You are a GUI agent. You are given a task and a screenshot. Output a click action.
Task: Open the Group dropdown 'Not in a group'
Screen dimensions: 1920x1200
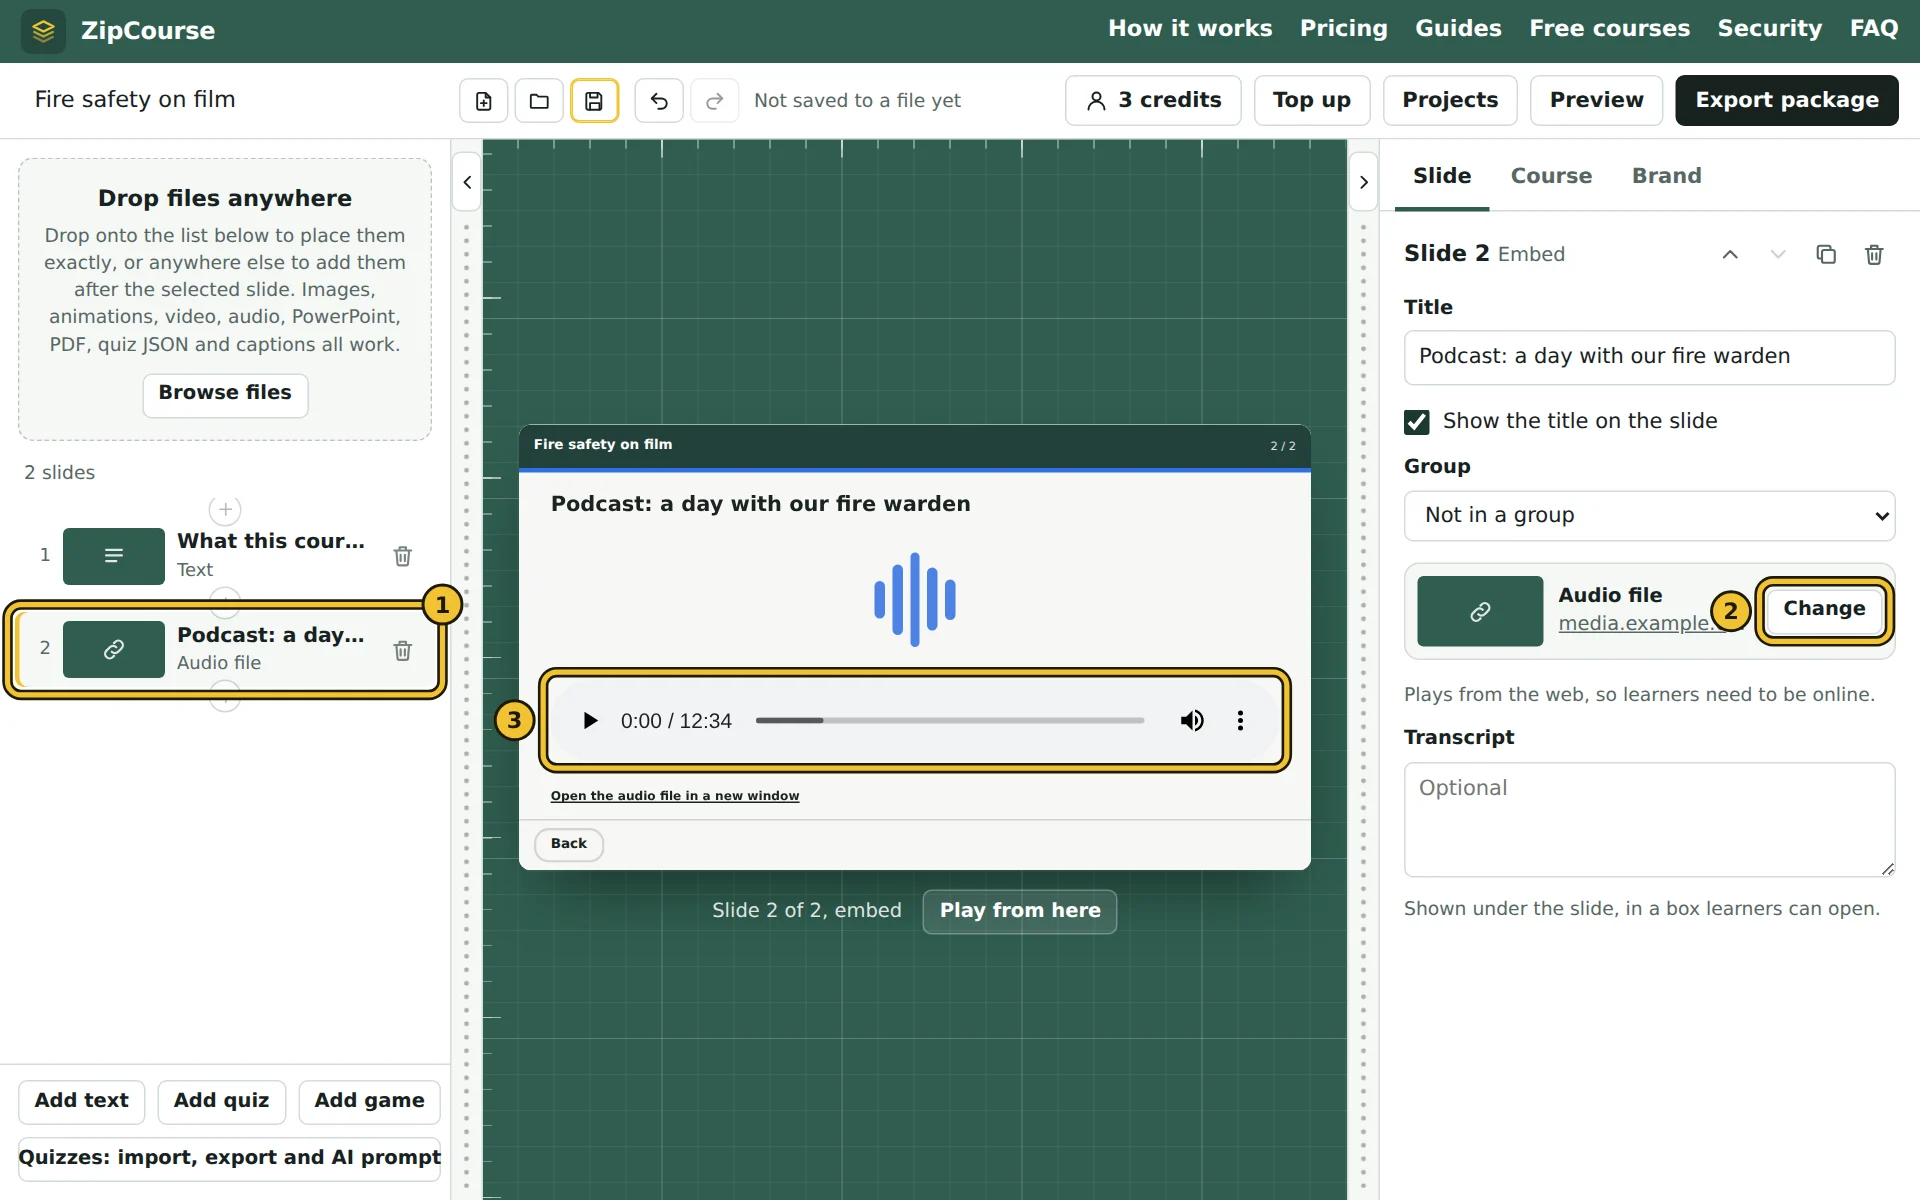[x=1649, y=516]
